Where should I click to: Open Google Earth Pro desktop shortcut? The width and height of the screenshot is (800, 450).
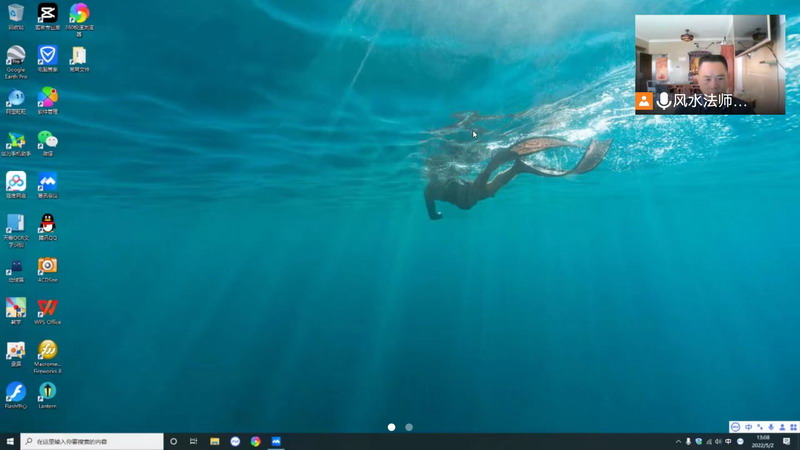[x=16, y=62]
